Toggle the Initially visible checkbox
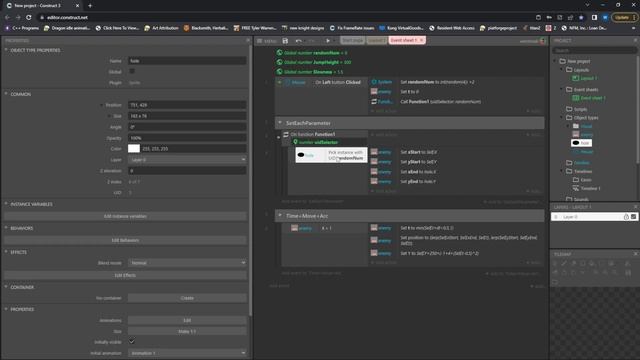 (x=132, y=342)
